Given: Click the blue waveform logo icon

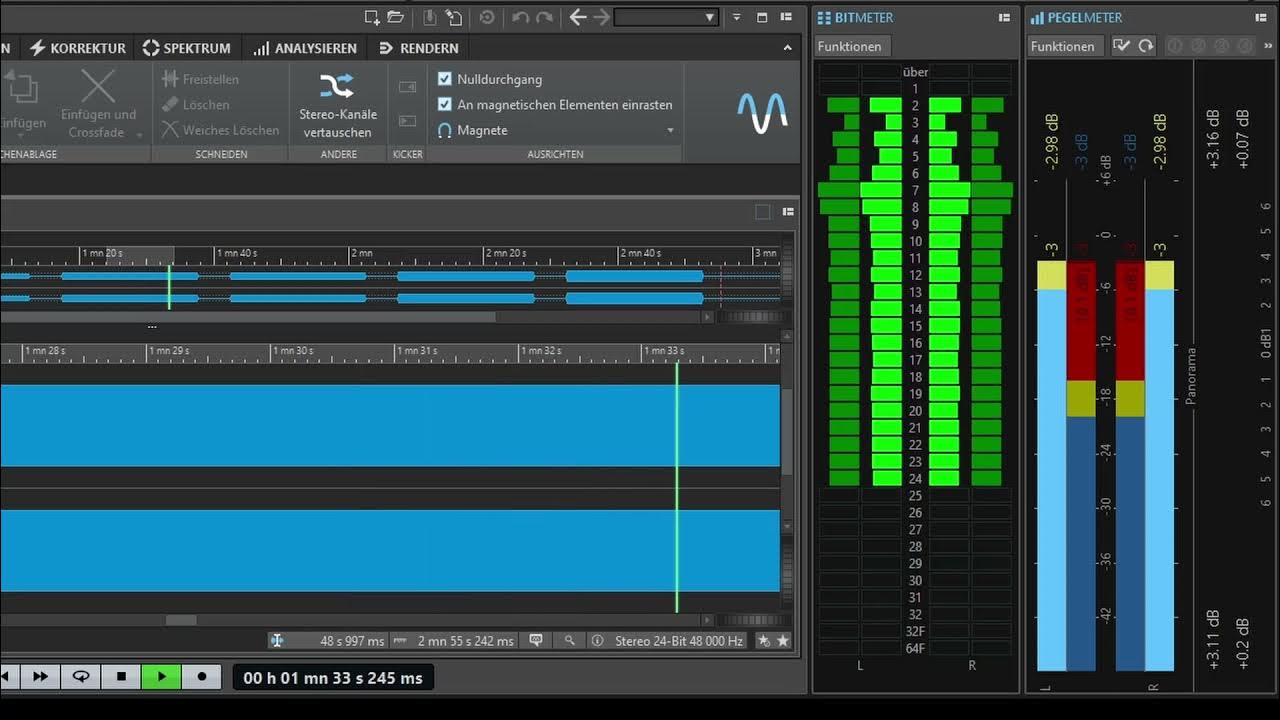Looking at the screenshot, I should tap(762, 113).
